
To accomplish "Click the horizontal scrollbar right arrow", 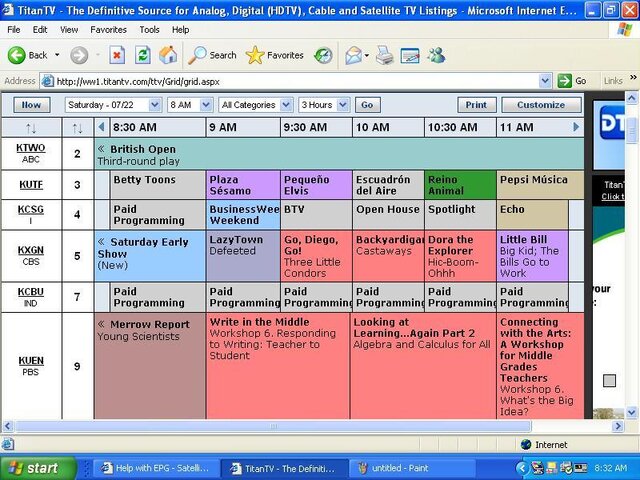I will tap(618, 427).
